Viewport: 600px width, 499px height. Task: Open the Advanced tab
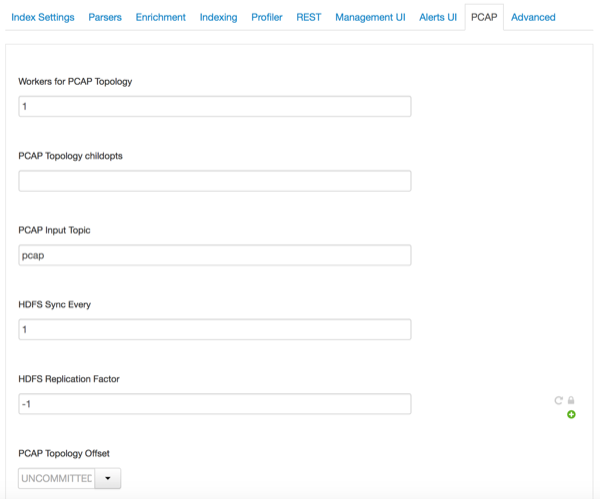pyautogui.click(x=533, y=17)
